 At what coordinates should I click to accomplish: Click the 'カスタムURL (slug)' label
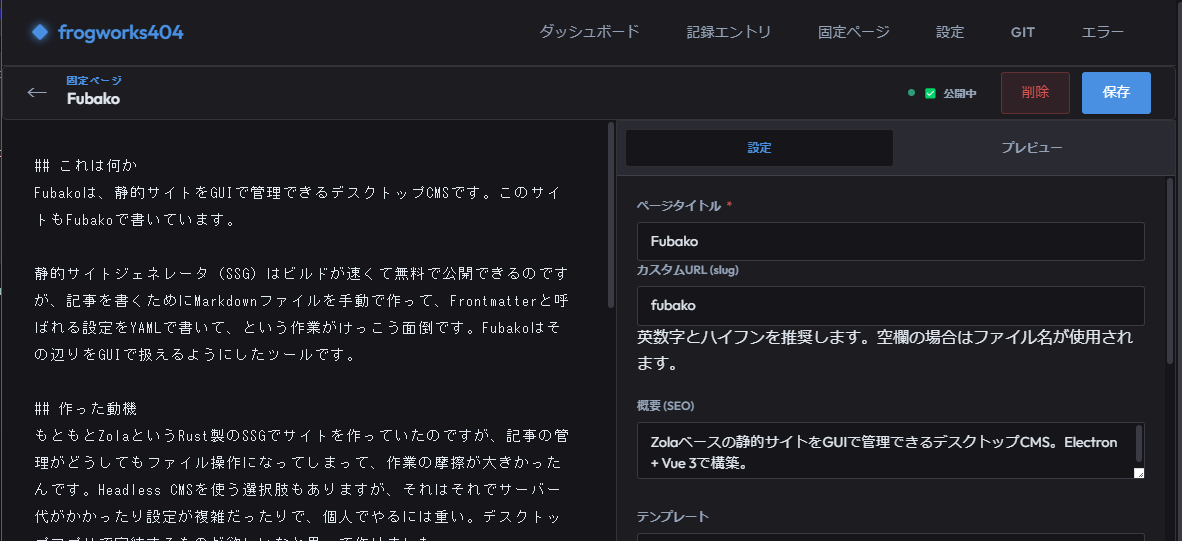pyautogui.click(x=687, y=270)
